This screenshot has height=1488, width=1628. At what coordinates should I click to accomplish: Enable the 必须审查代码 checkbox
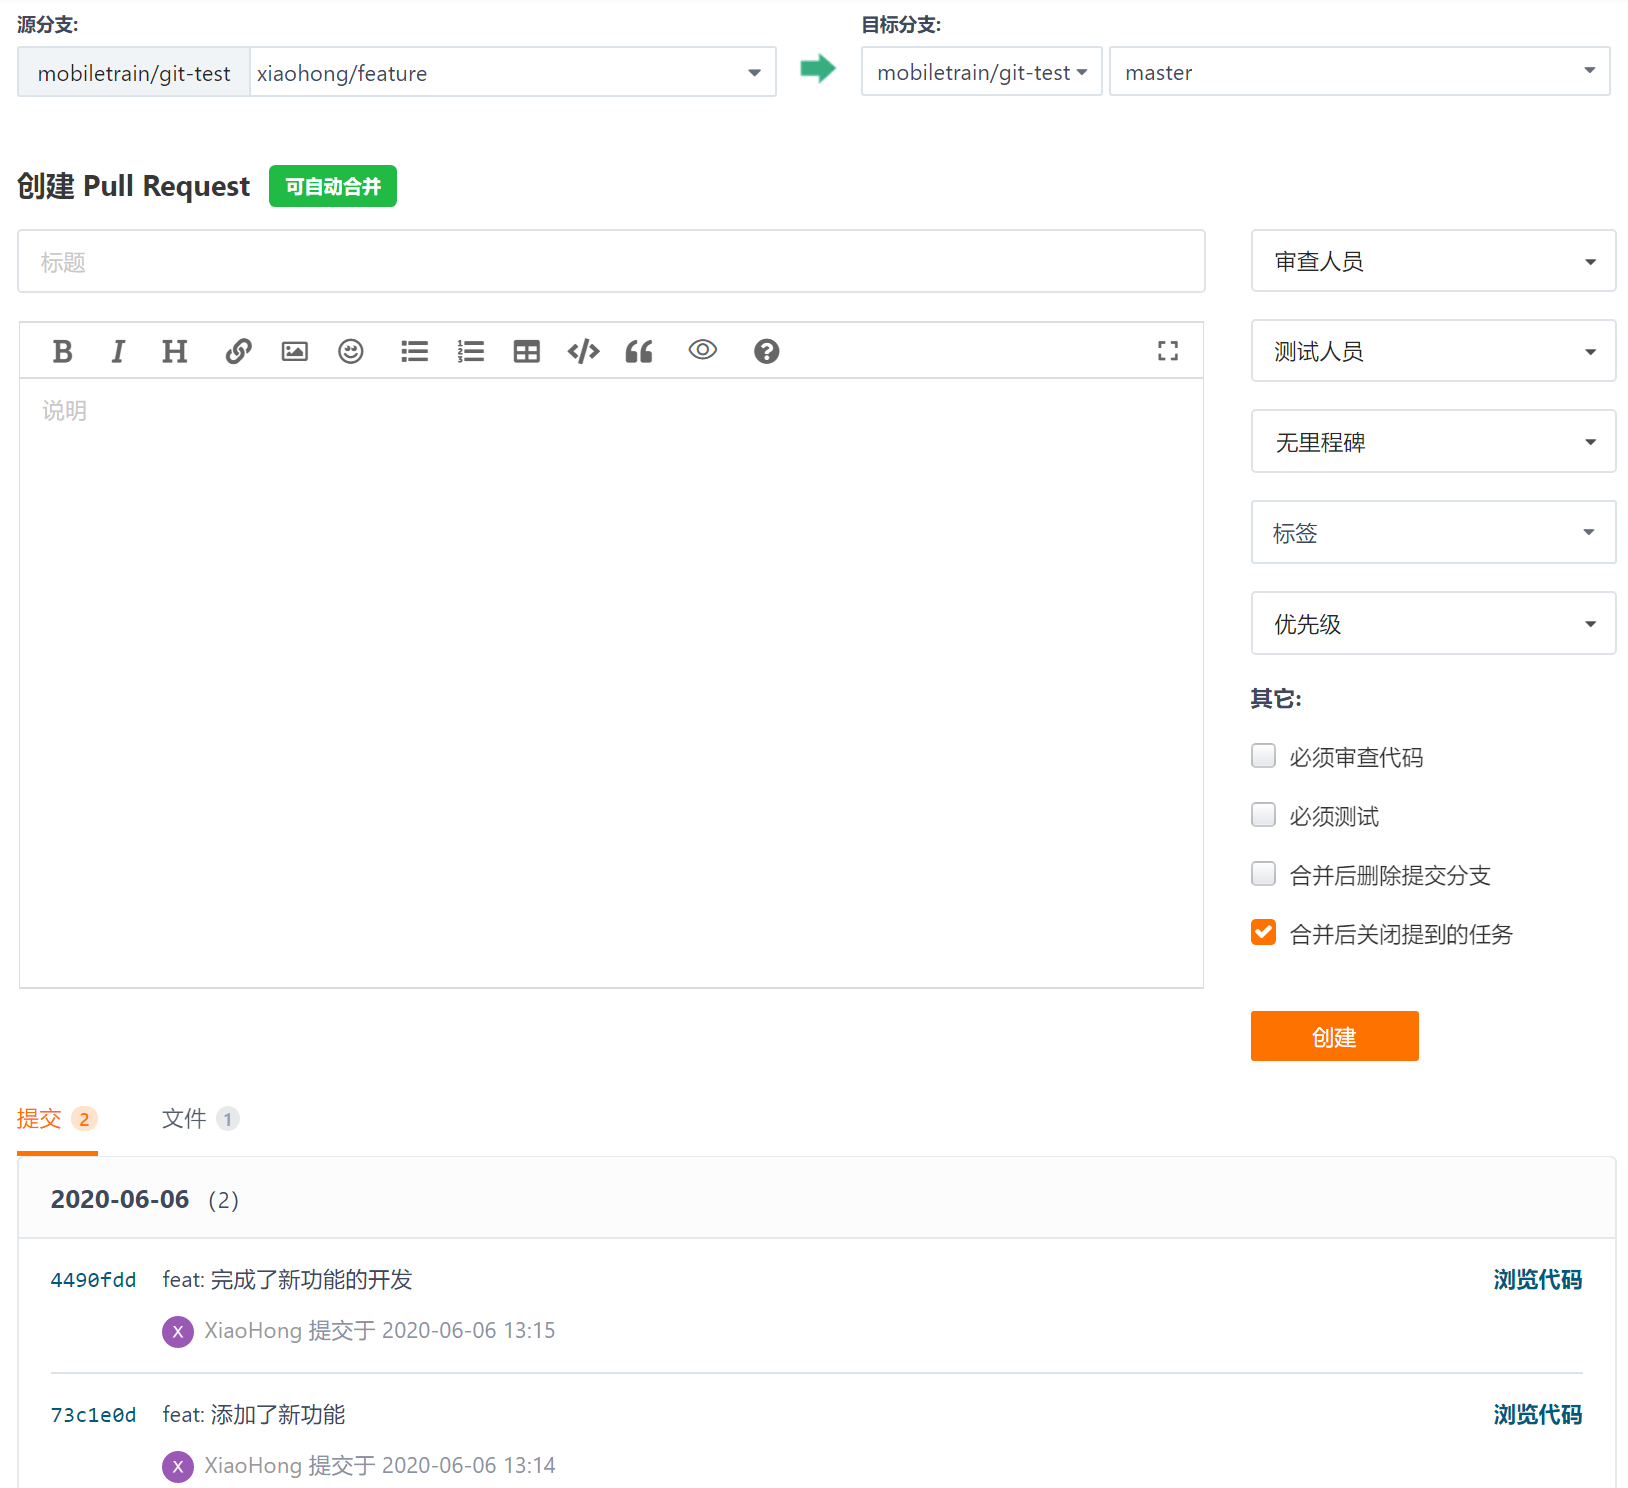point(1263,756)
